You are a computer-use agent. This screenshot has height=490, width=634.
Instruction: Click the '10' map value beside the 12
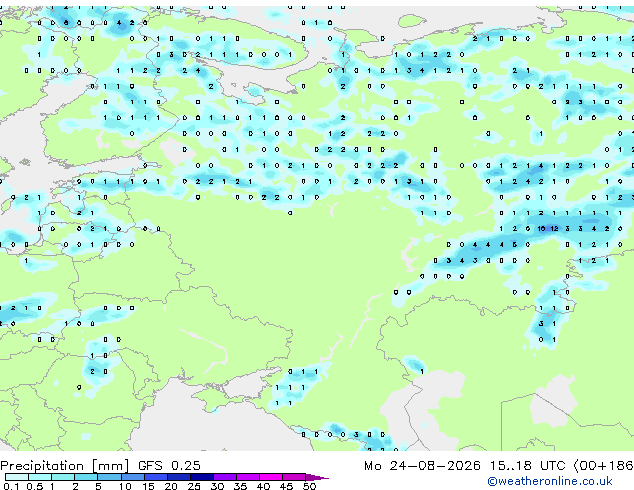coord(541,228)
